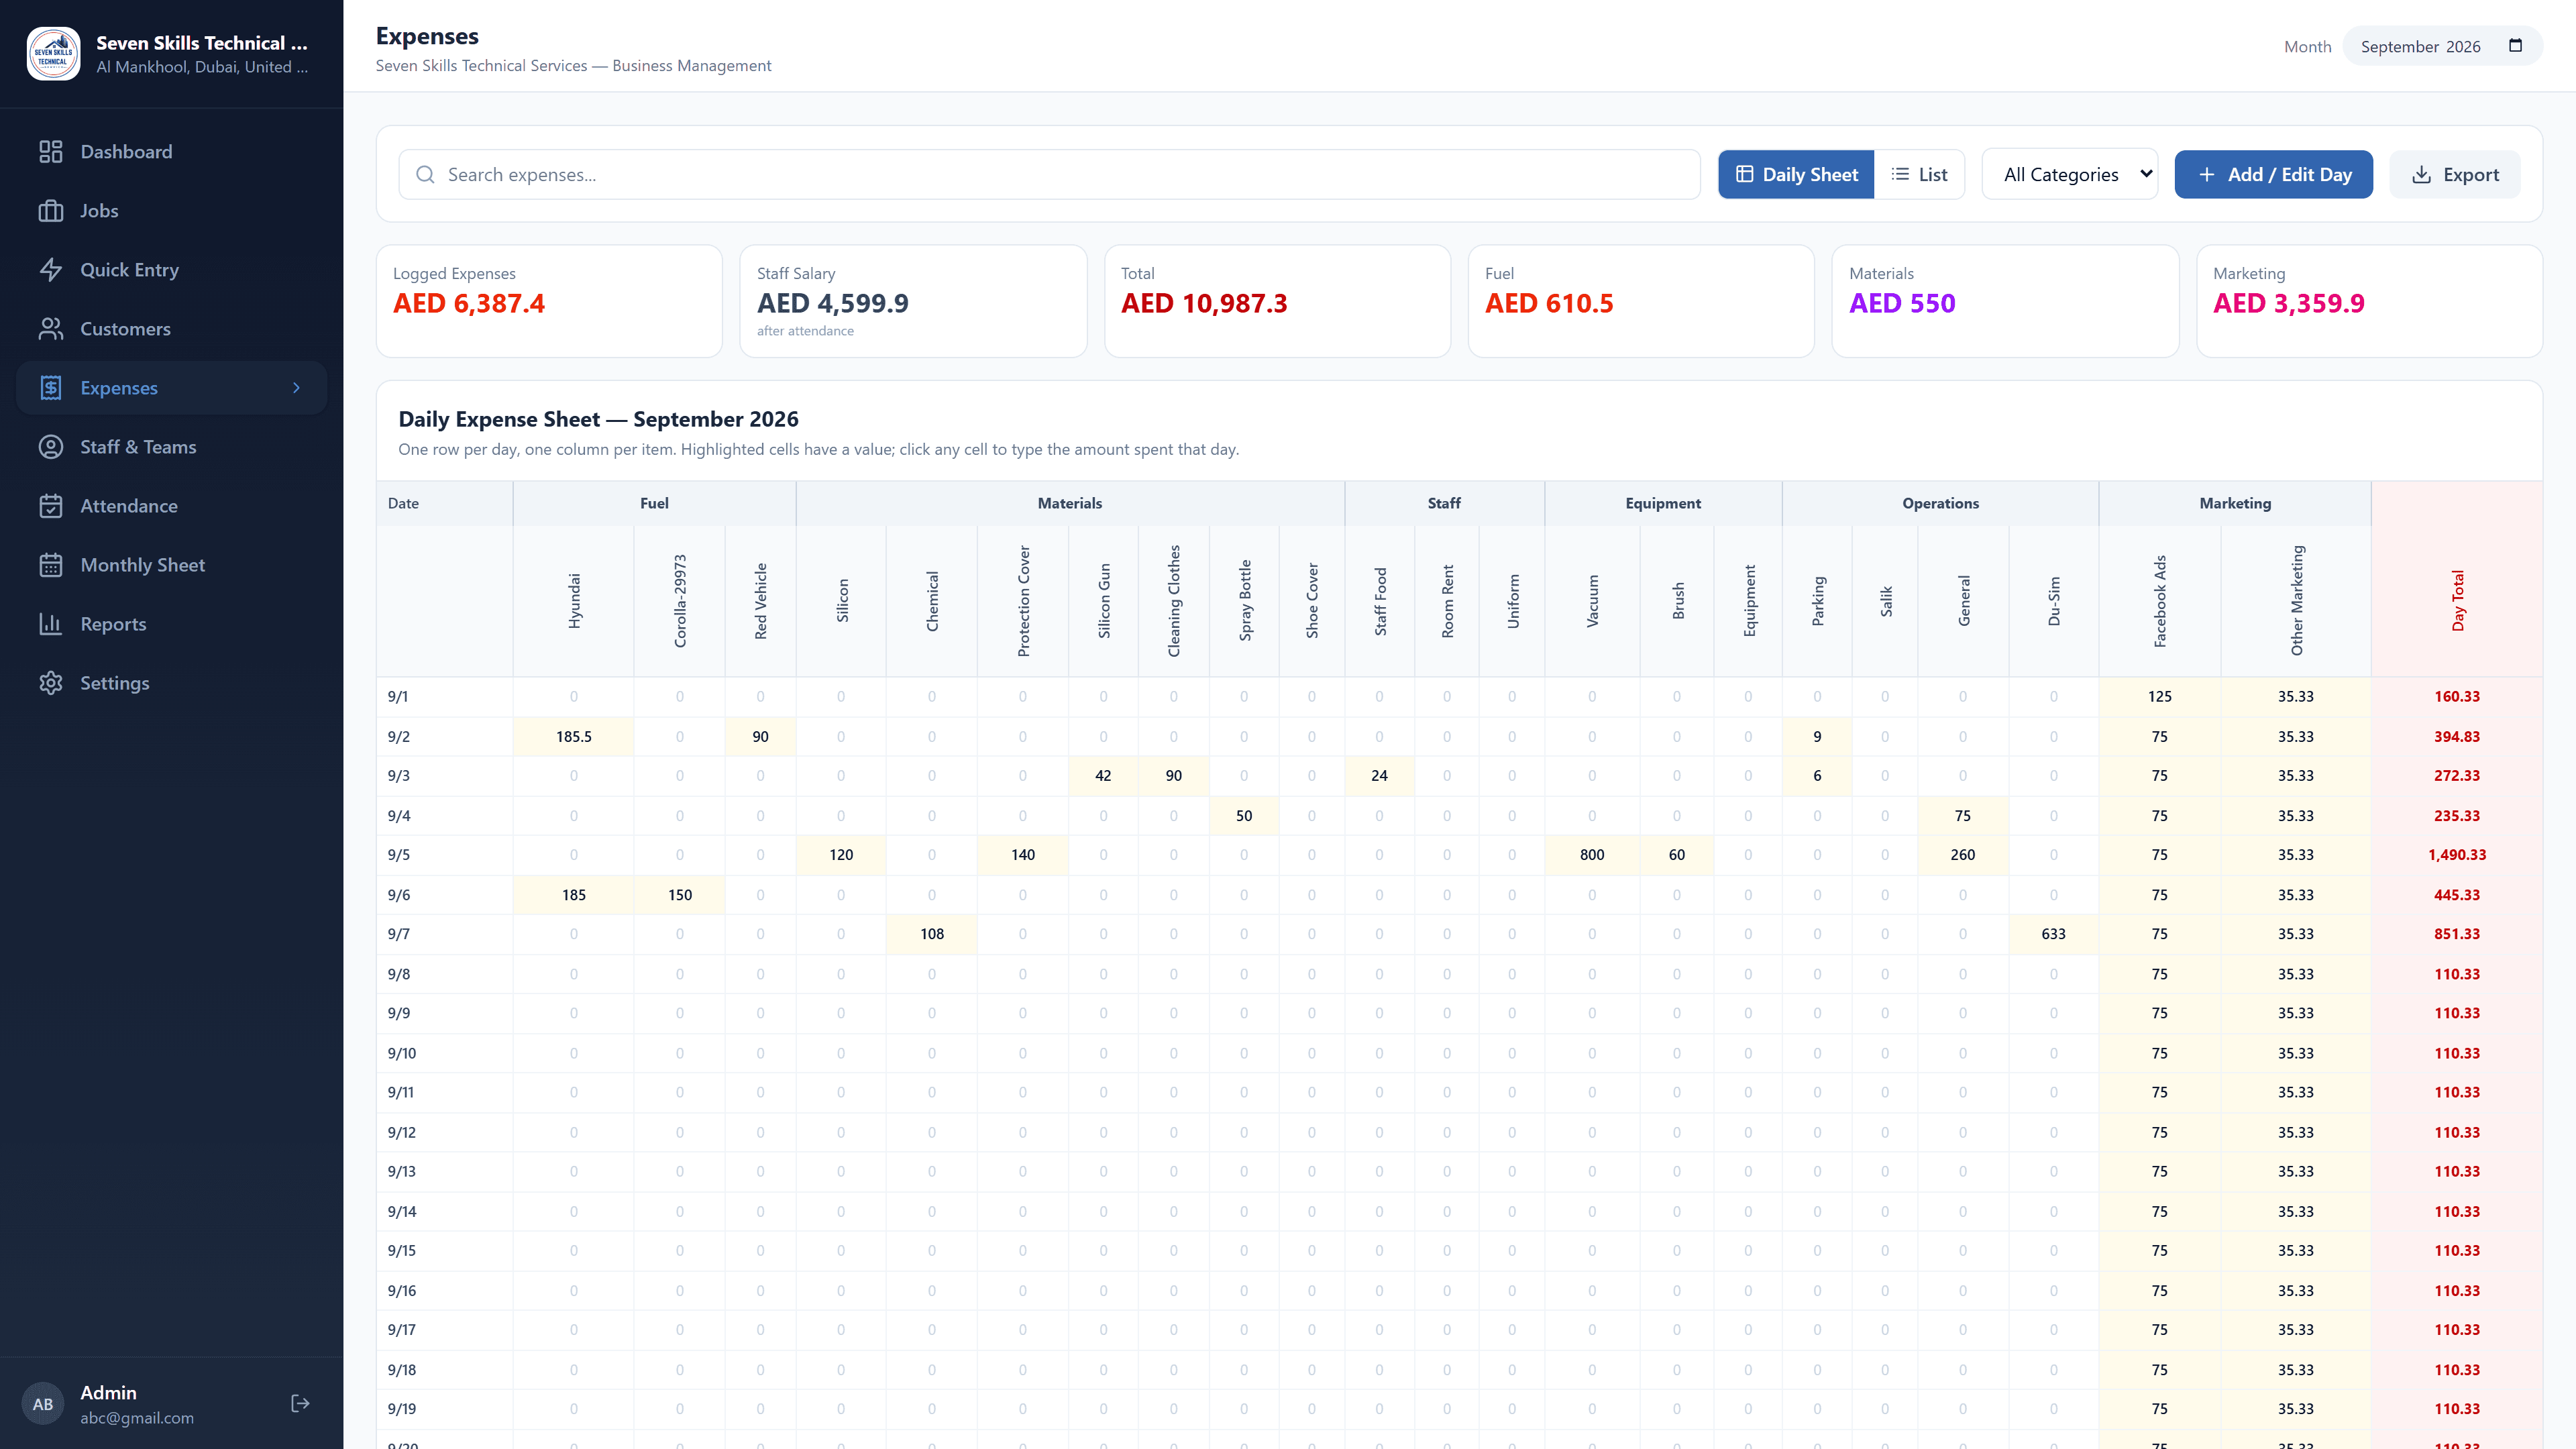Viewport: 2576px width, 1449px height.
Task: Click the Attendance calendar-check icon
Action: (51, 506)
